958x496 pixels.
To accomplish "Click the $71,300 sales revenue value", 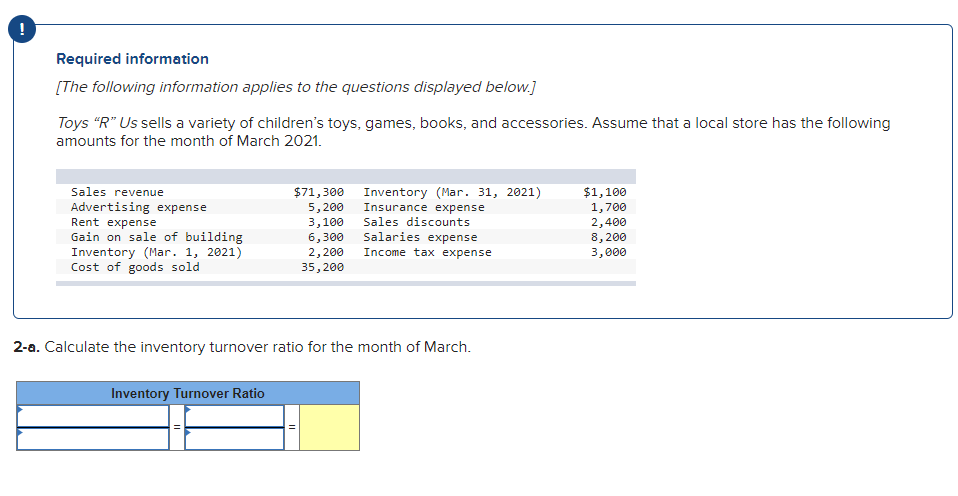I will click(319, 192).
